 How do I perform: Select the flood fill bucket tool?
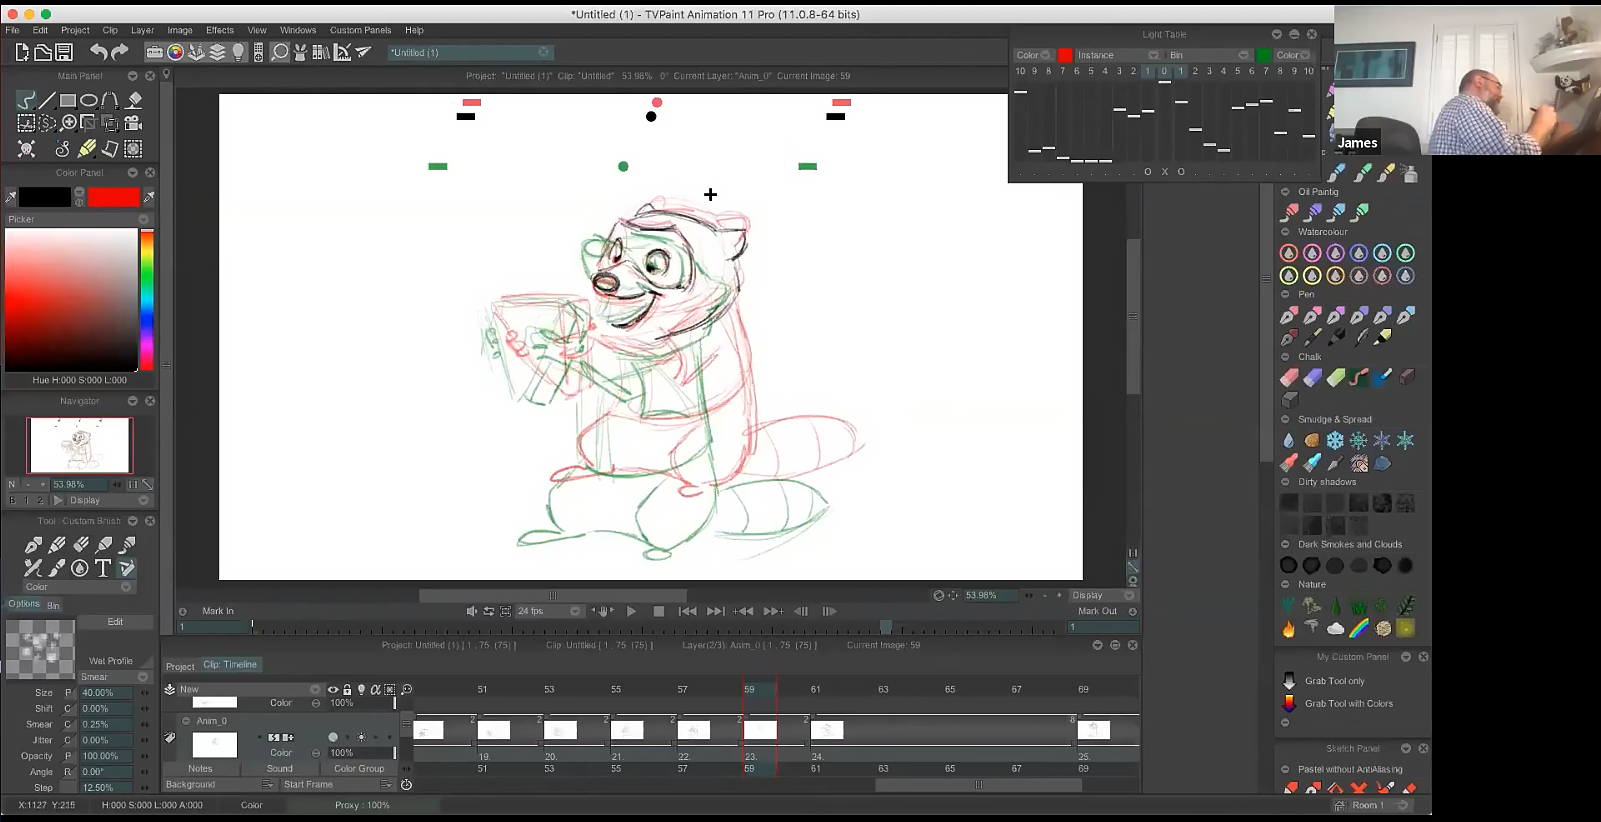tap(134, 100)
